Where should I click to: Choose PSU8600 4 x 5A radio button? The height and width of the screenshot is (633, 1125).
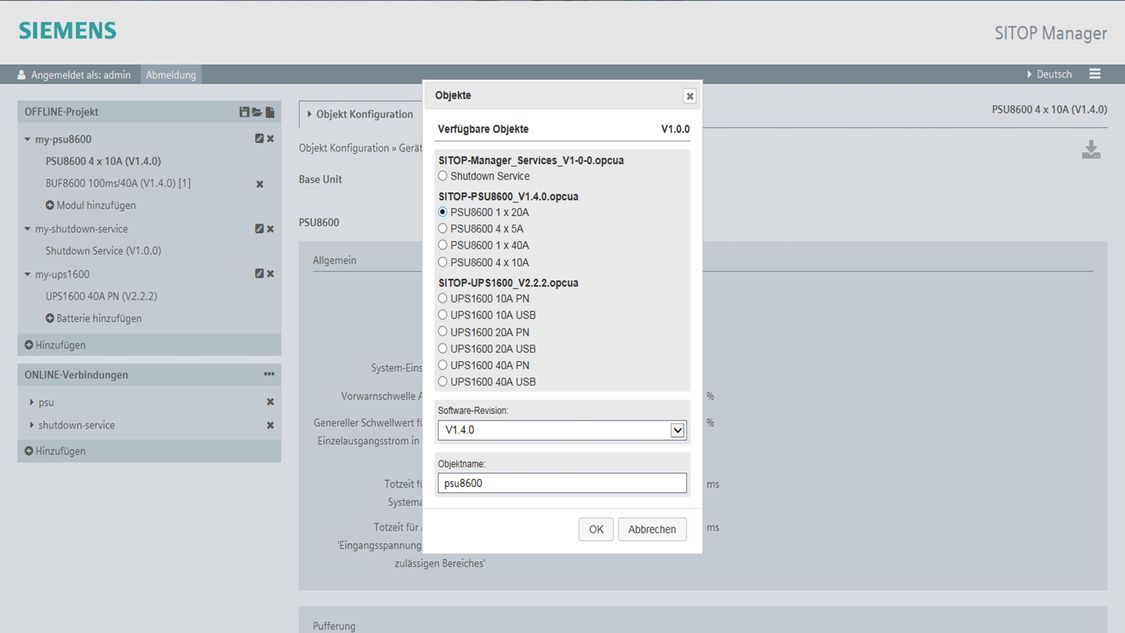pos(443,228)
